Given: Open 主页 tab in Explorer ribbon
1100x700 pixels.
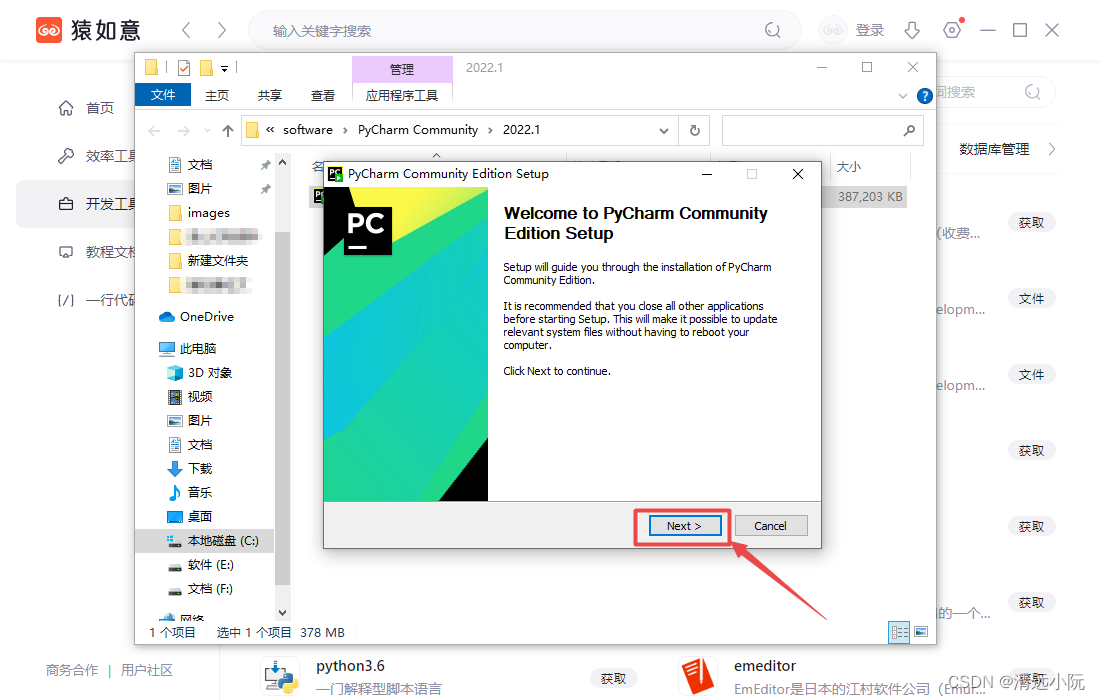Looking at the screenshot, I should [217, 95].
